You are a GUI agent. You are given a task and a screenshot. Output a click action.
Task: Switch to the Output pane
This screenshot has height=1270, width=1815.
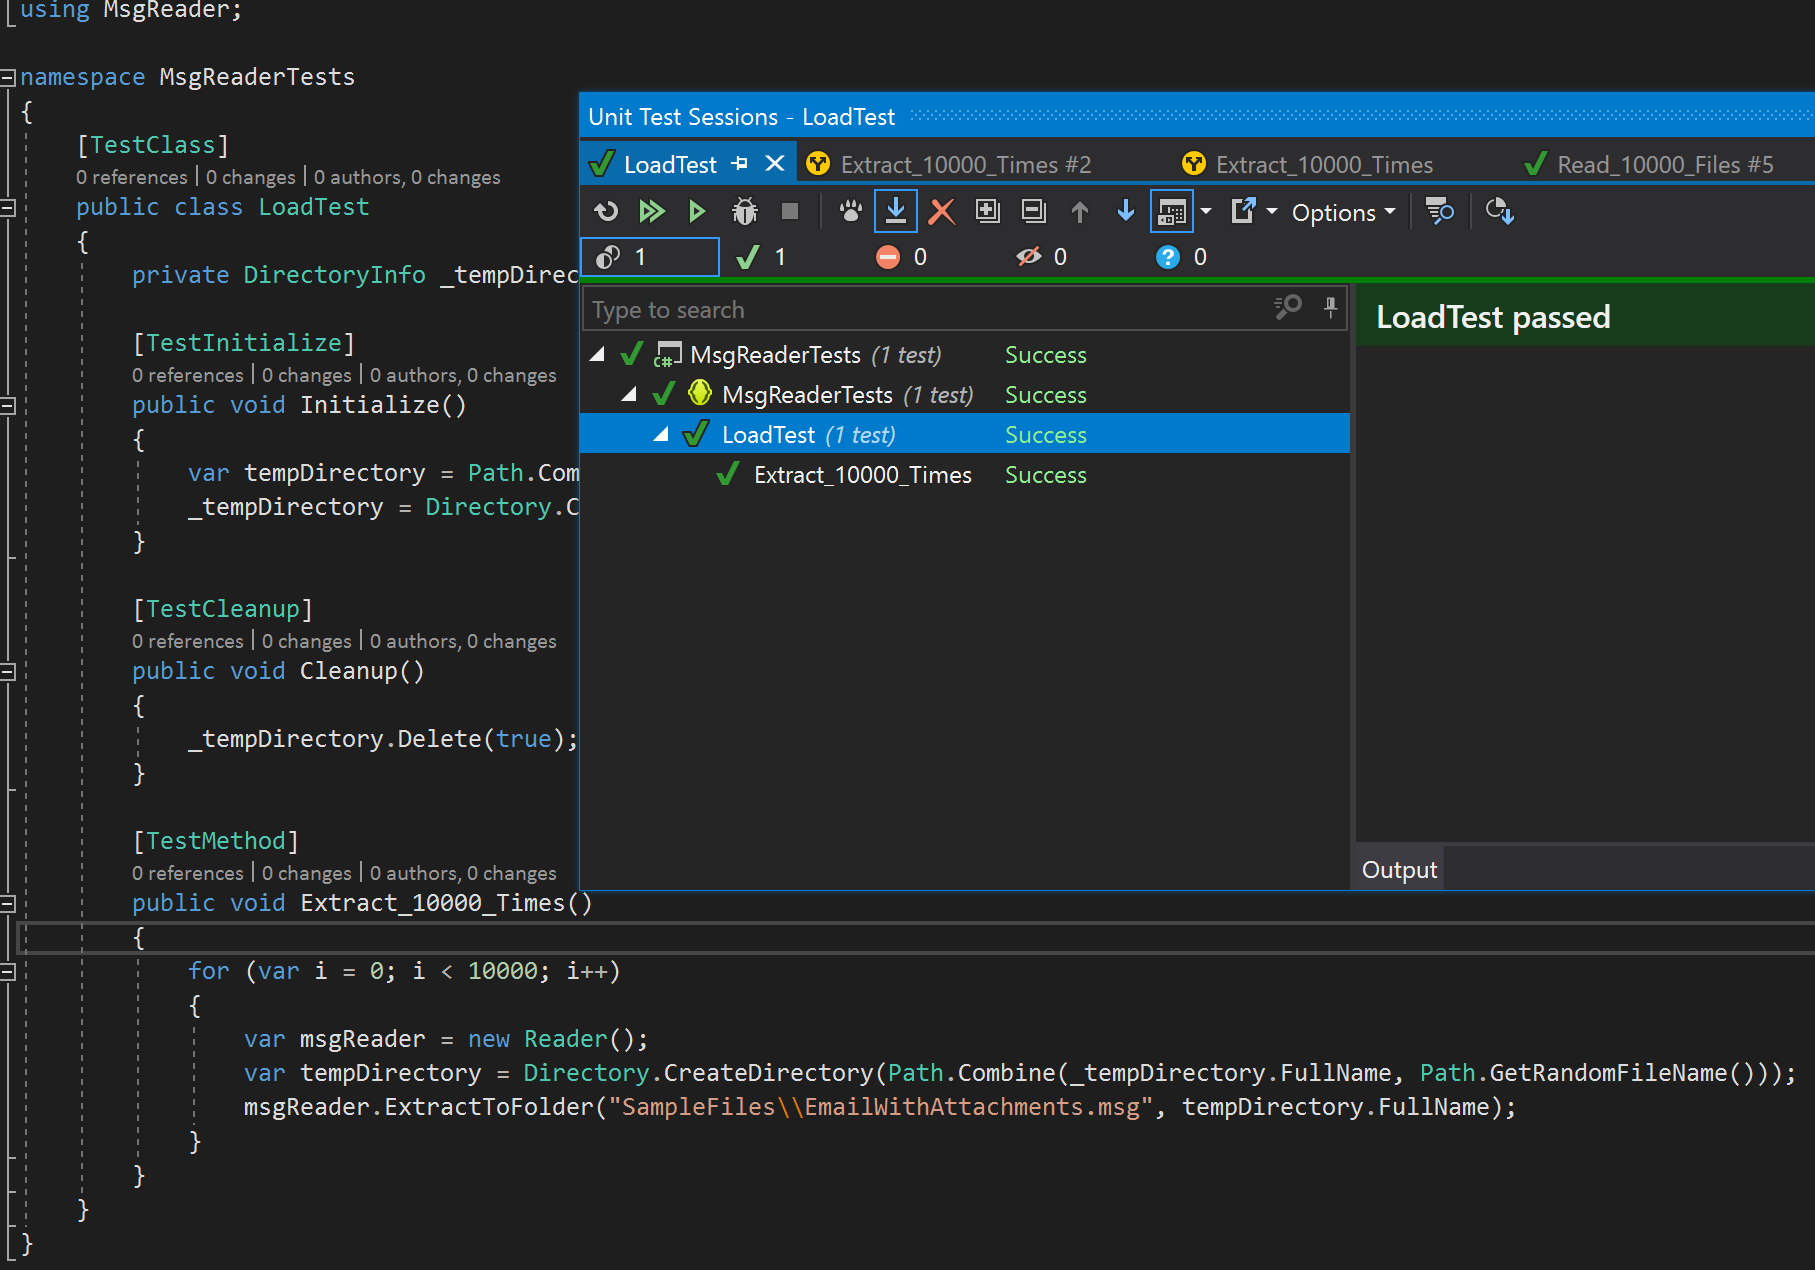1398,868
